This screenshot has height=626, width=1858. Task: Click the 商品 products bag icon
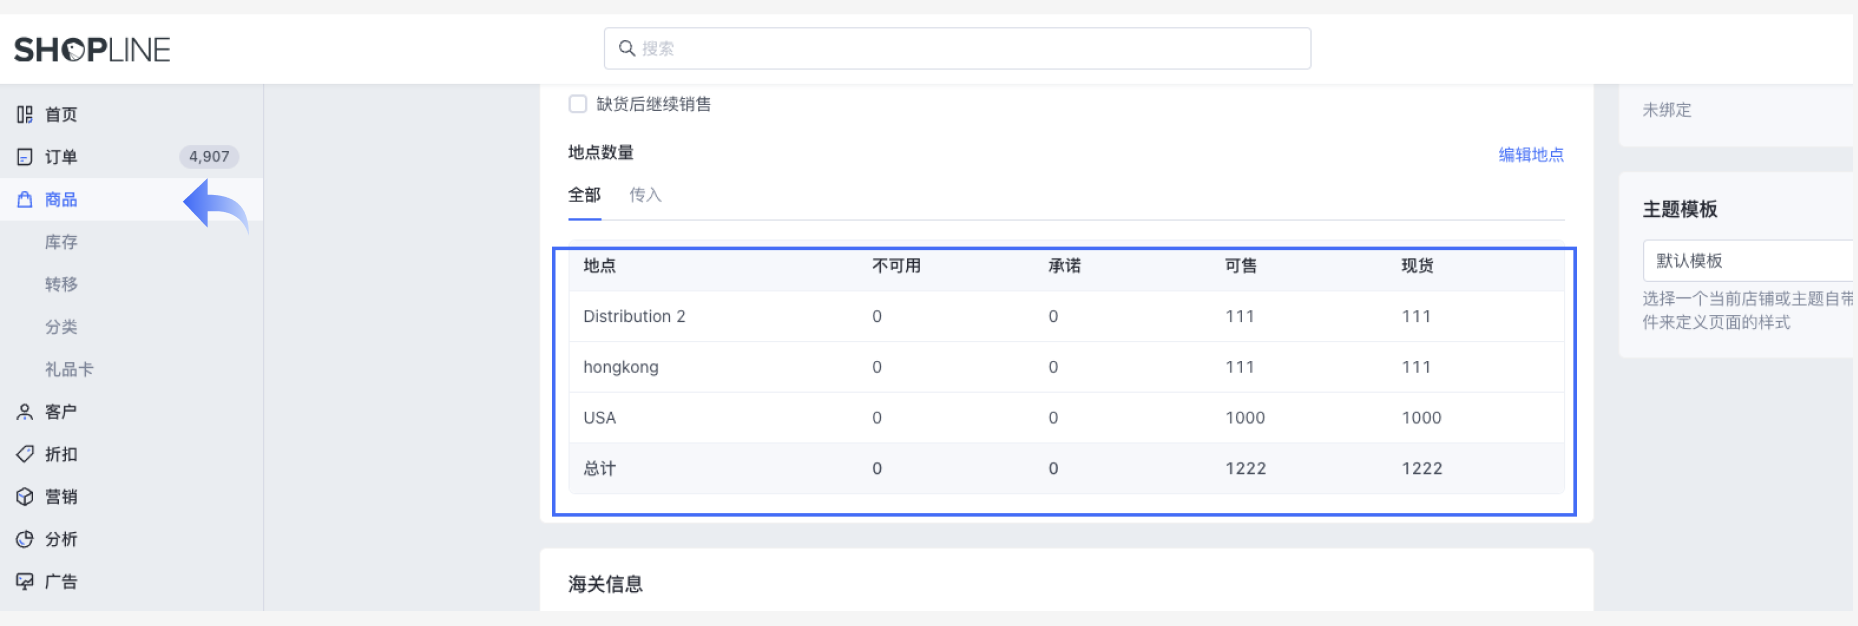click(x=25, y=199)
